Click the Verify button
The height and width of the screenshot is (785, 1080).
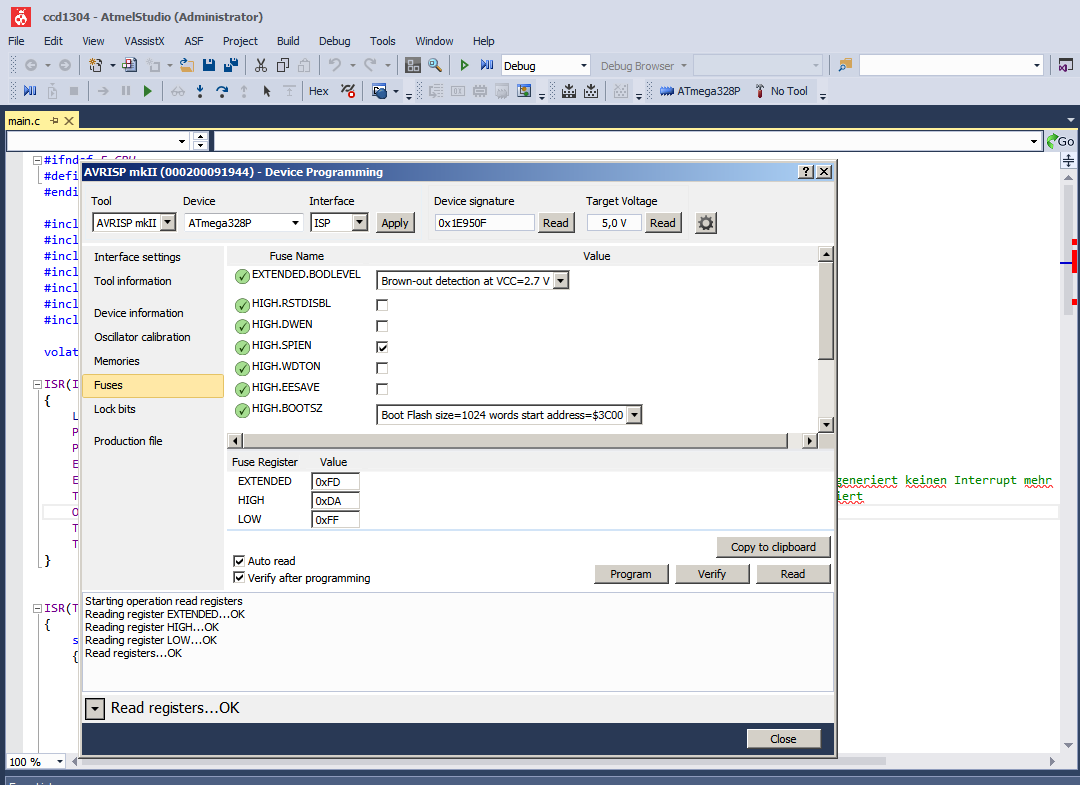[712, 574]
